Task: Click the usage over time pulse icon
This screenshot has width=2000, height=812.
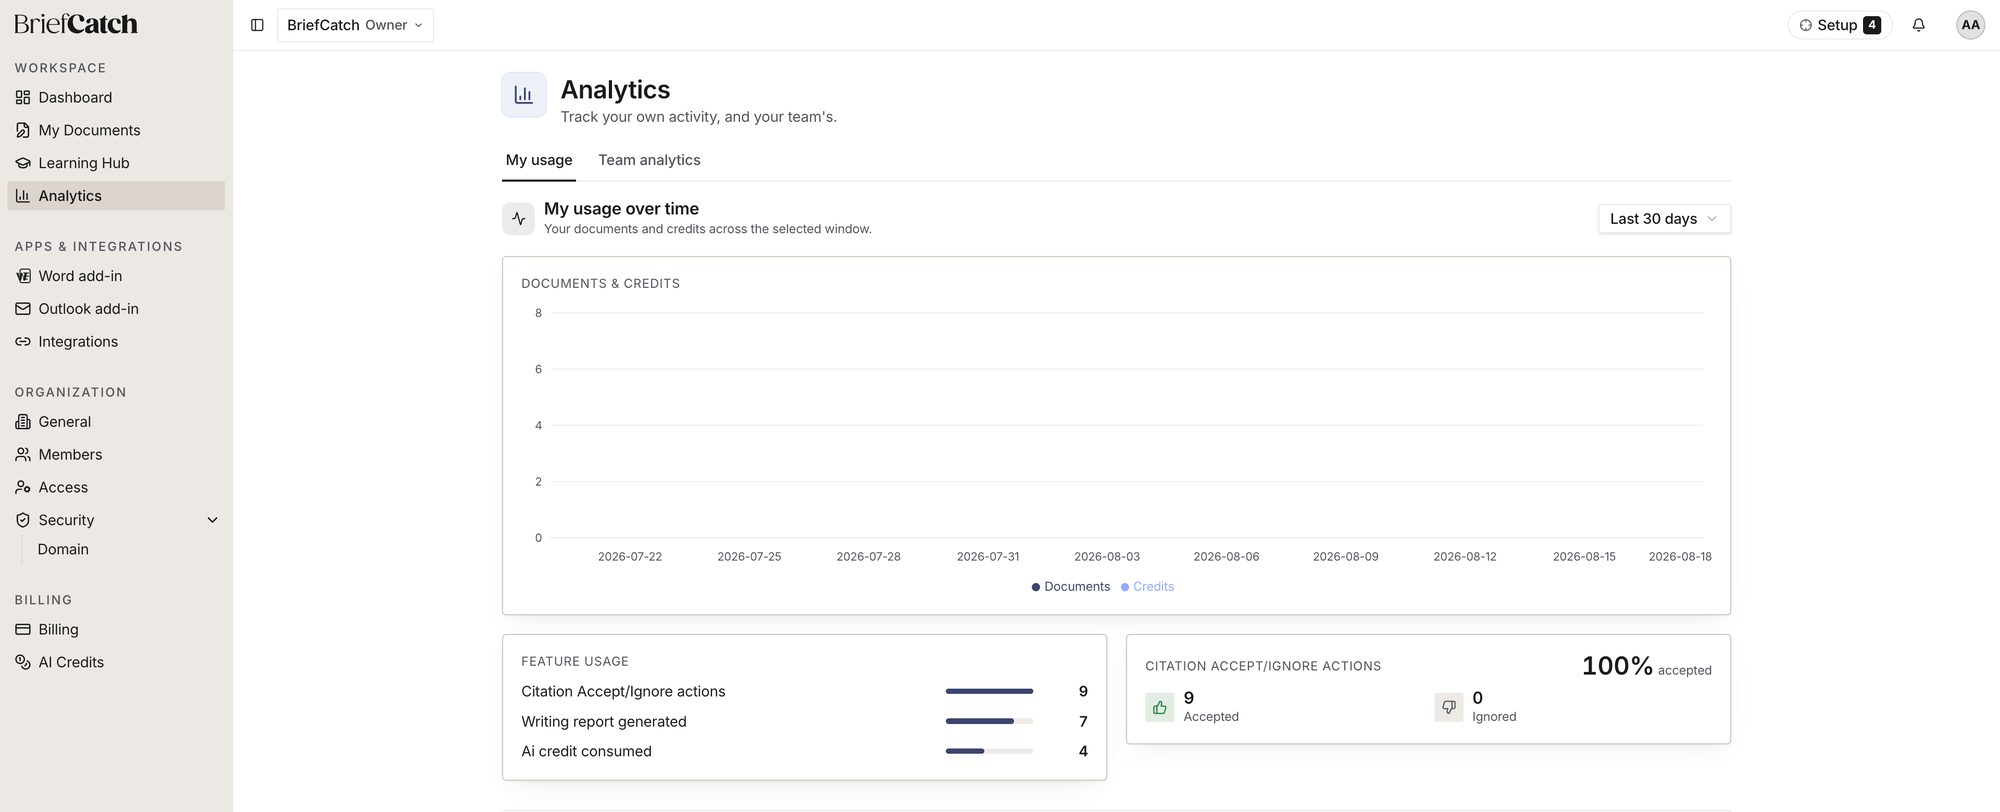Action: click(518, 219)
